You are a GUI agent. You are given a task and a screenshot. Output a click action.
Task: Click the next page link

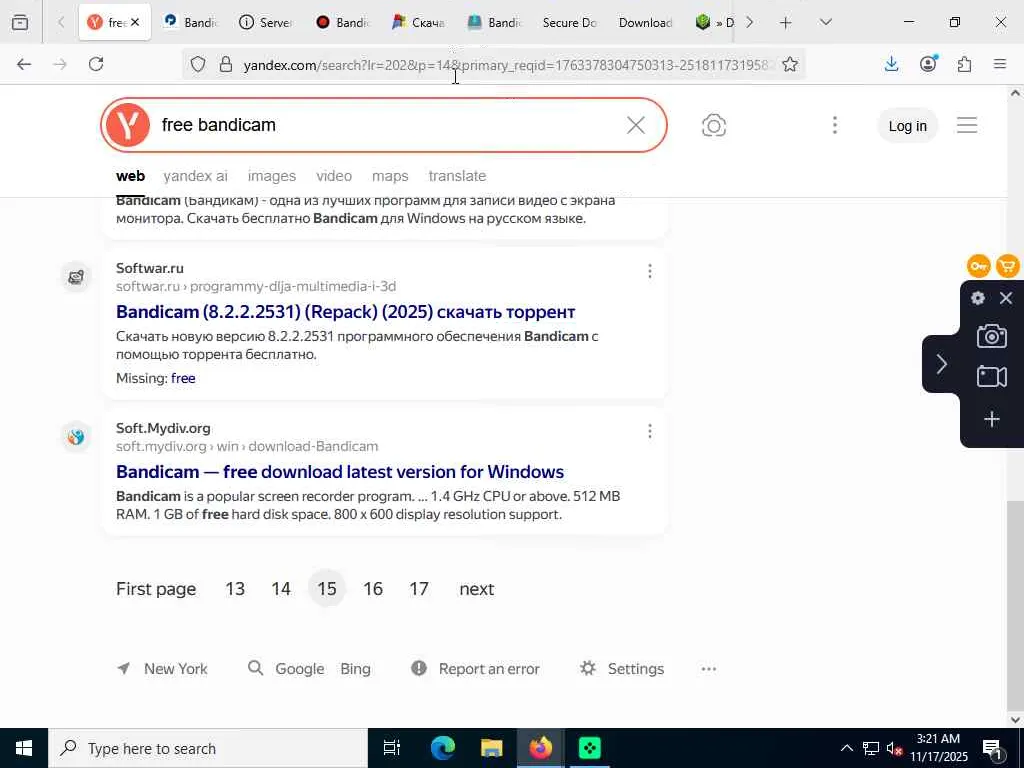click(477, 588)
